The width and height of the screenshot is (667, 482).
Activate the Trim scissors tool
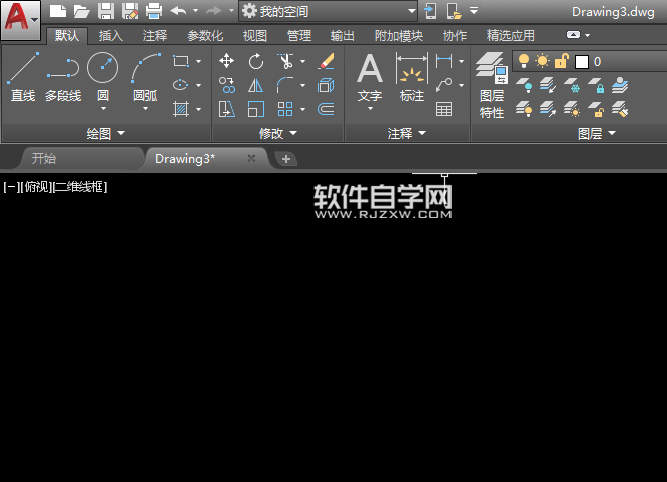point(285,61)
